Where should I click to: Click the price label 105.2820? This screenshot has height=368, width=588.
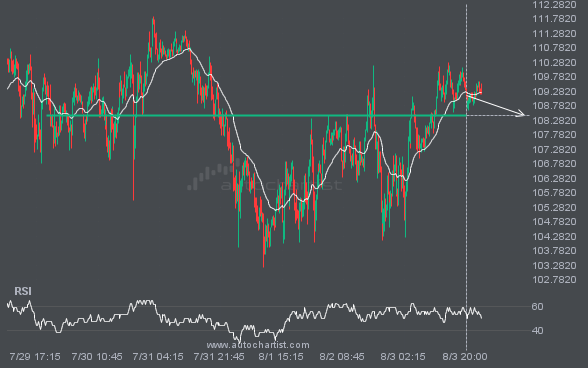[554, 207]
